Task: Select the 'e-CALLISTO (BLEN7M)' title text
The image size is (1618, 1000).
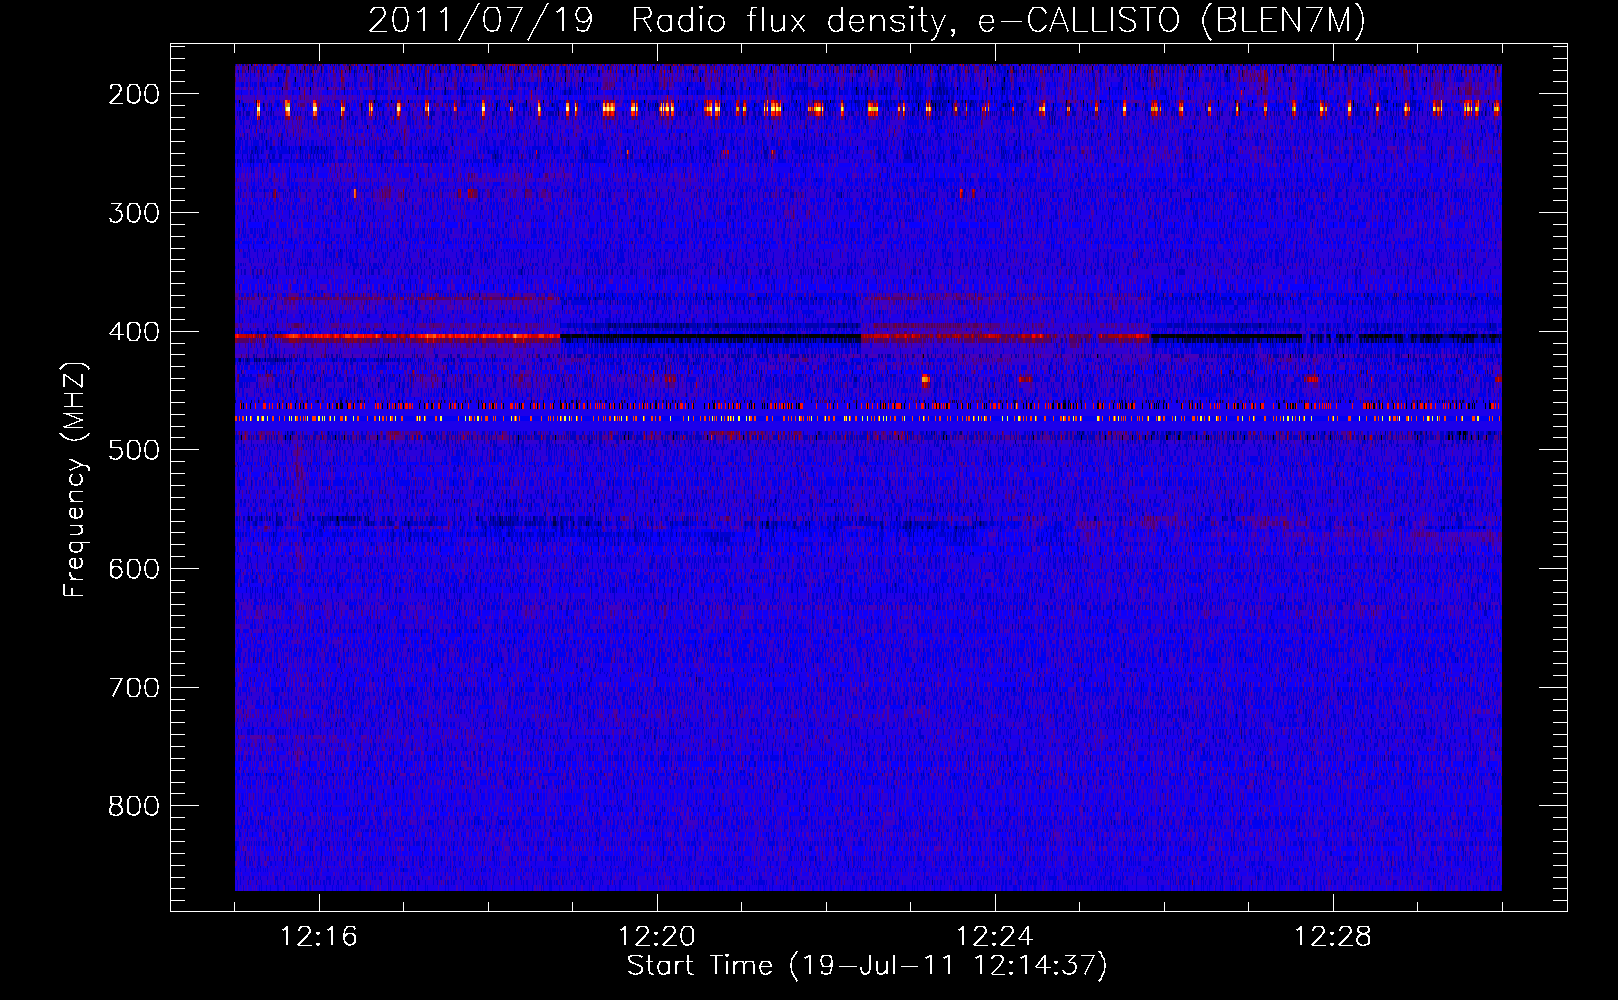Action: click(1171, 21)
